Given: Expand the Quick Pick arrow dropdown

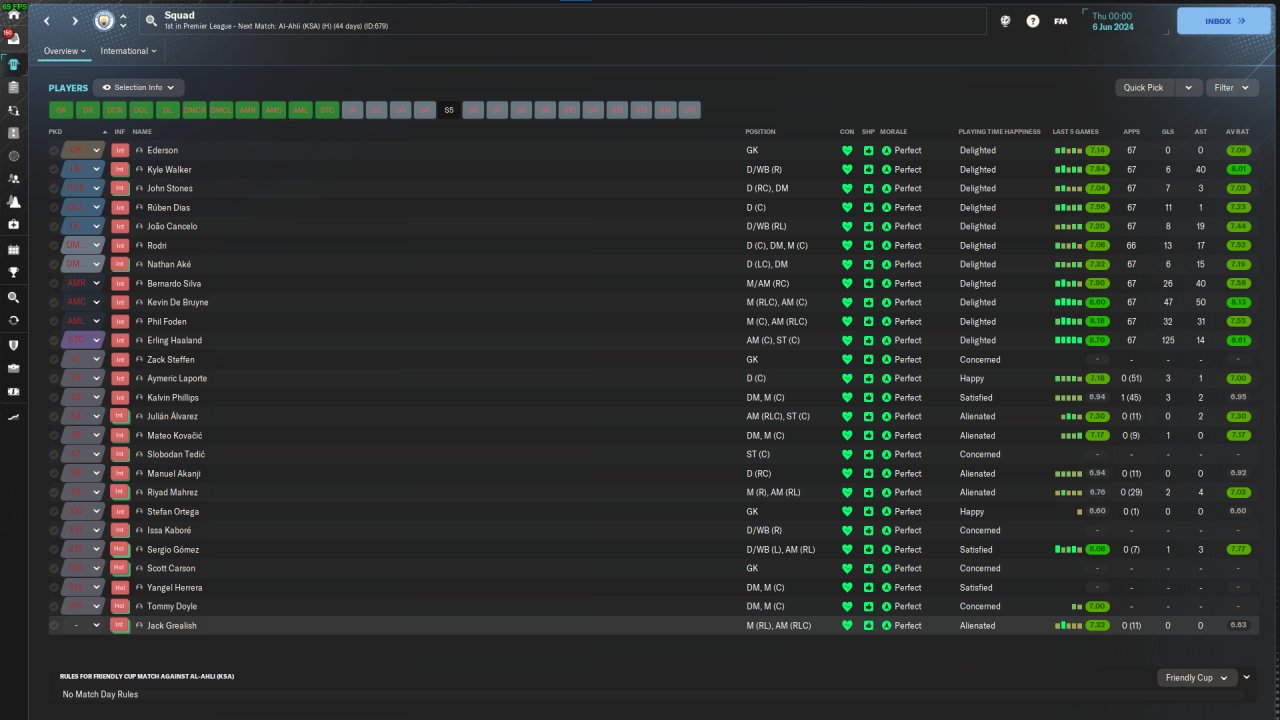Looking at the screenshot, I should (x=1188, y=88).
